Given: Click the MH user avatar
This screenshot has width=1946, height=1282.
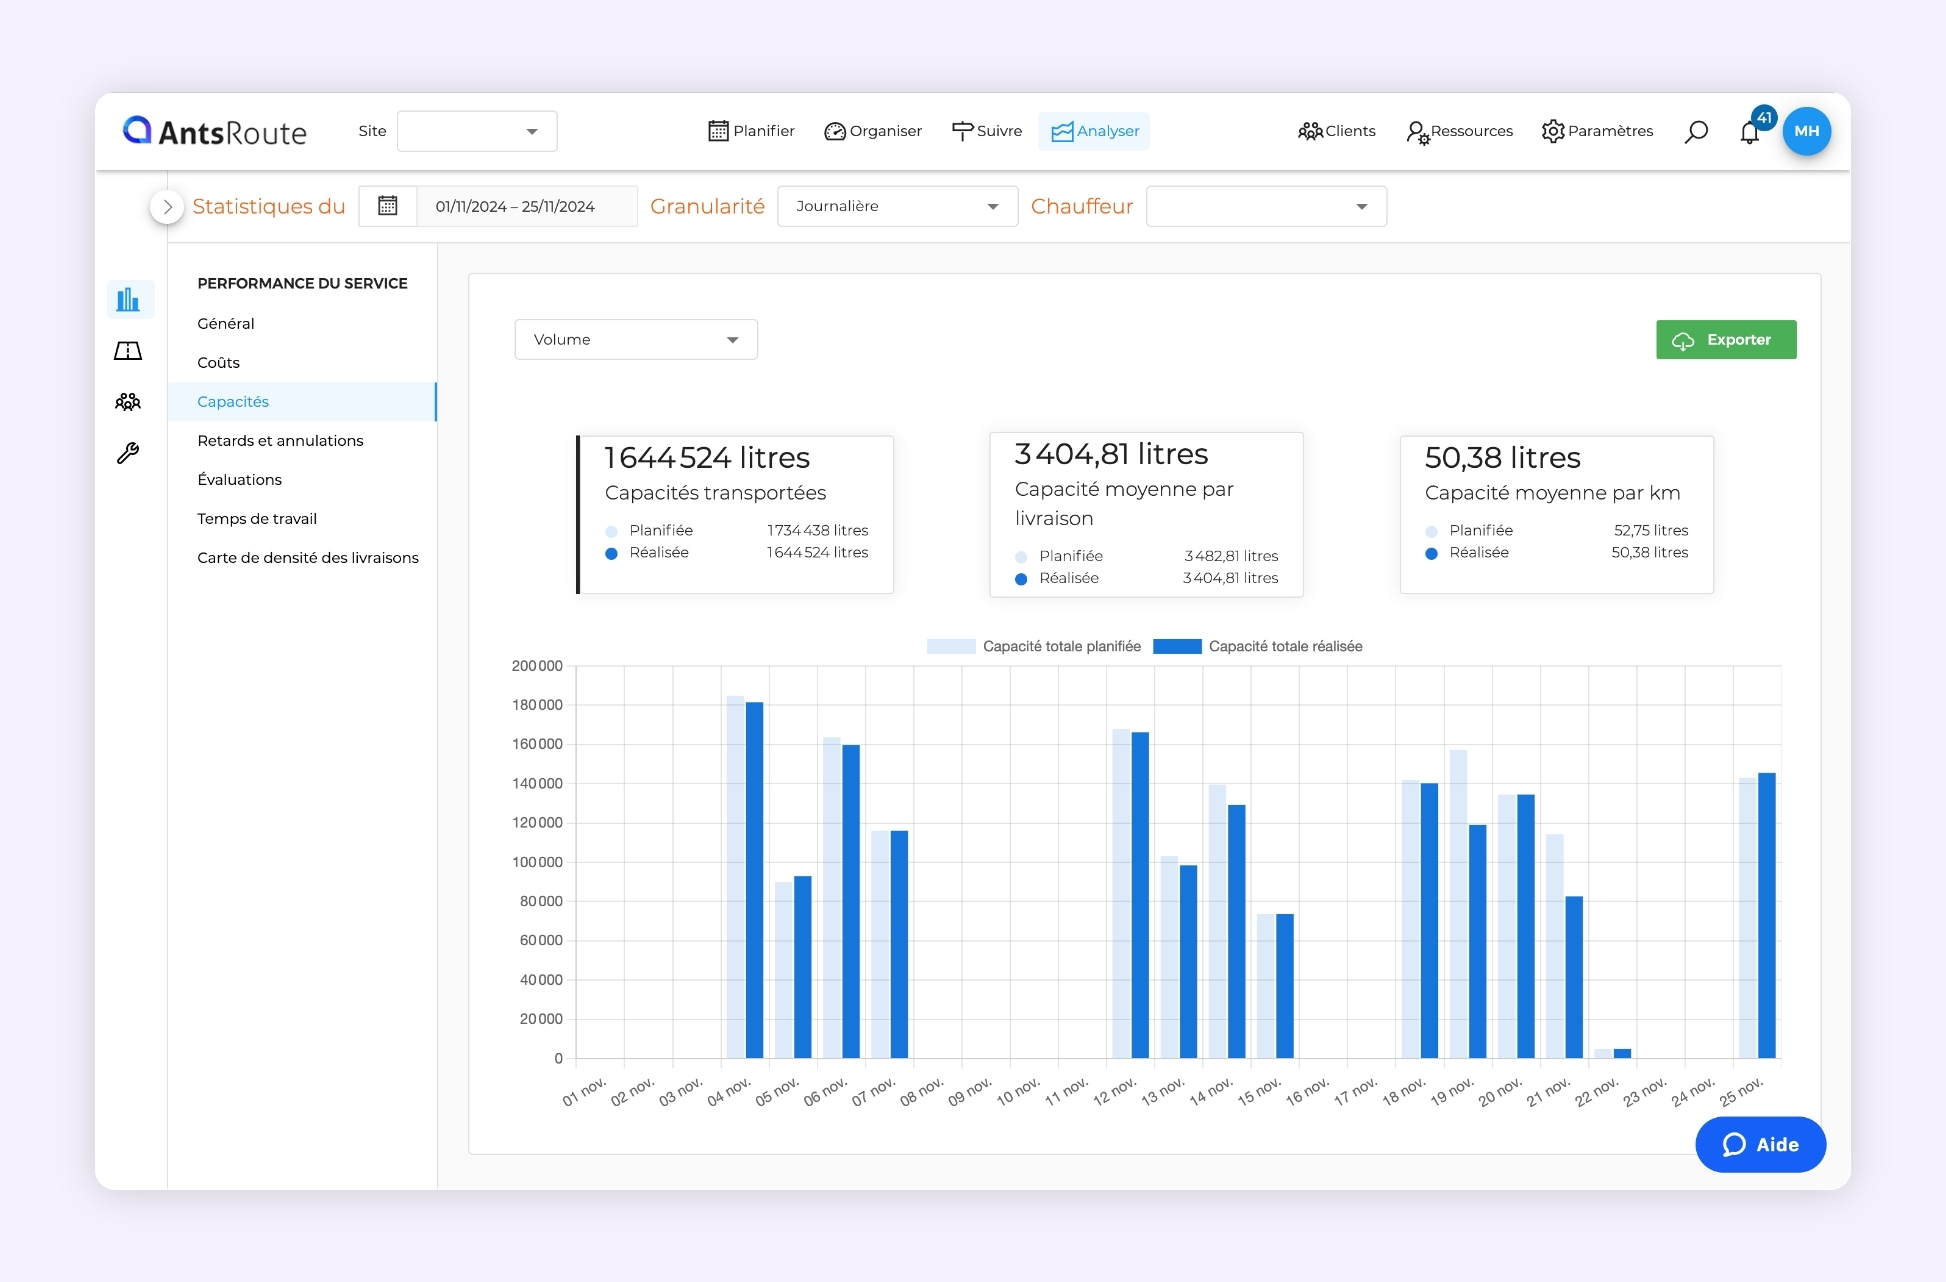Looking at the screenshot, I should [x=1806, y=131].
